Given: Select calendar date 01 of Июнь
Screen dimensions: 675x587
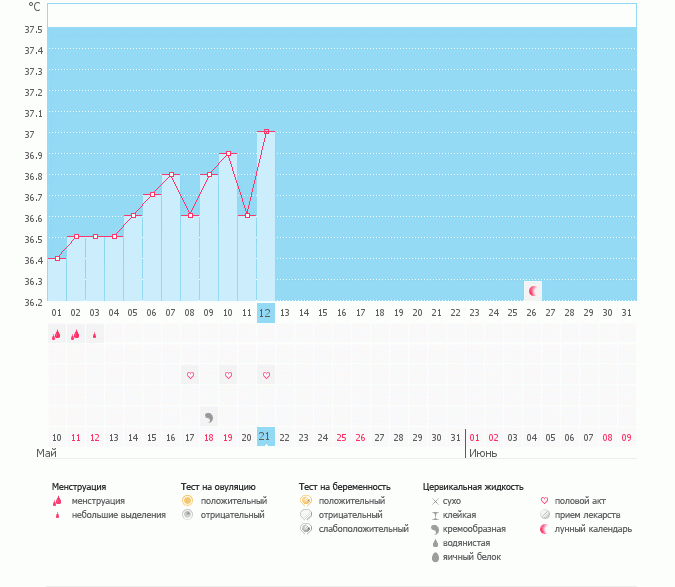Looking at the screenshot, I should click(474, 437).
